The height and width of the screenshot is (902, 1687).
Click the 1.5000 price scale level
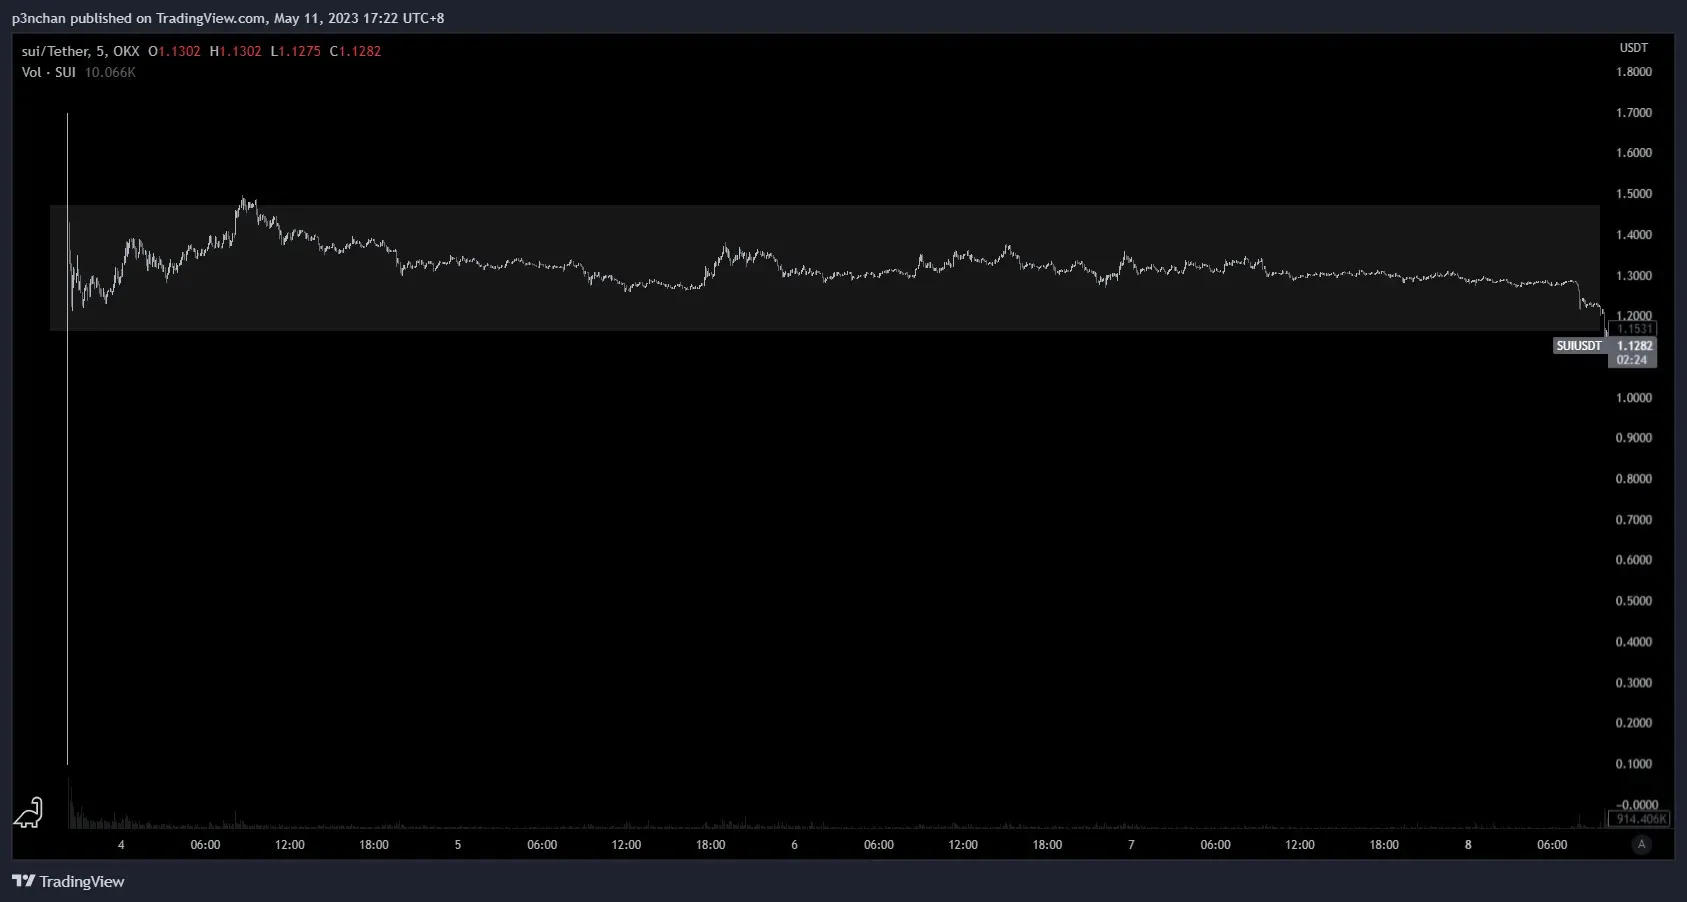[1634, 194]
